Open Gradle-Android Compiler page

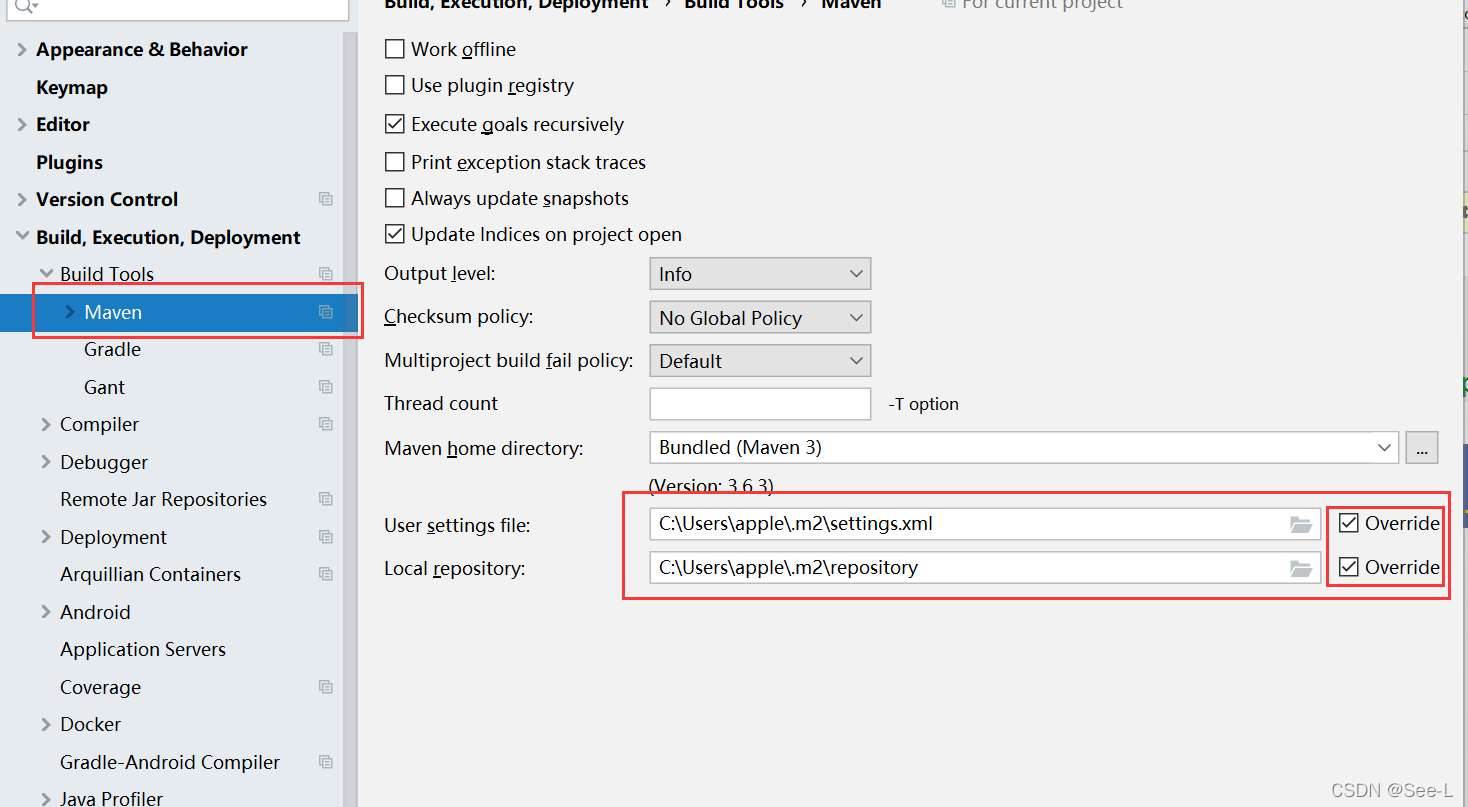170,762
